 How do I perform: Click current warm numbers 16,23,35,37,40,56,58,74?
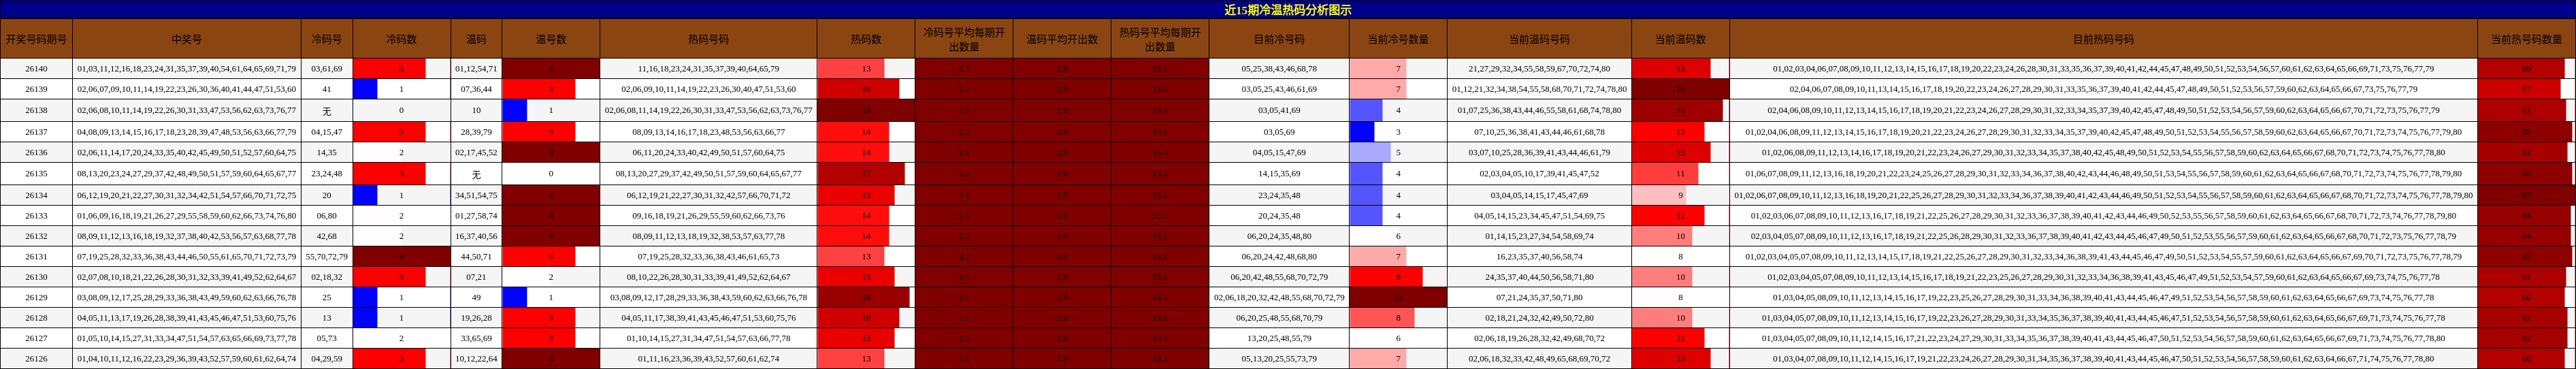1539,256
